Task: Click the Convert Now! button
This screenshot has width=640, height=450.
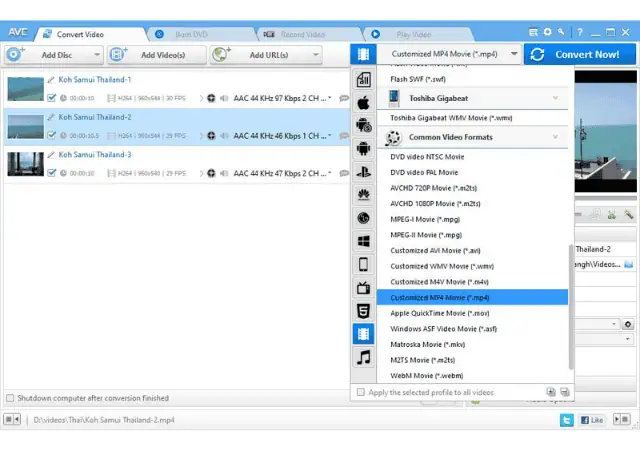Action: click(580, 54)
